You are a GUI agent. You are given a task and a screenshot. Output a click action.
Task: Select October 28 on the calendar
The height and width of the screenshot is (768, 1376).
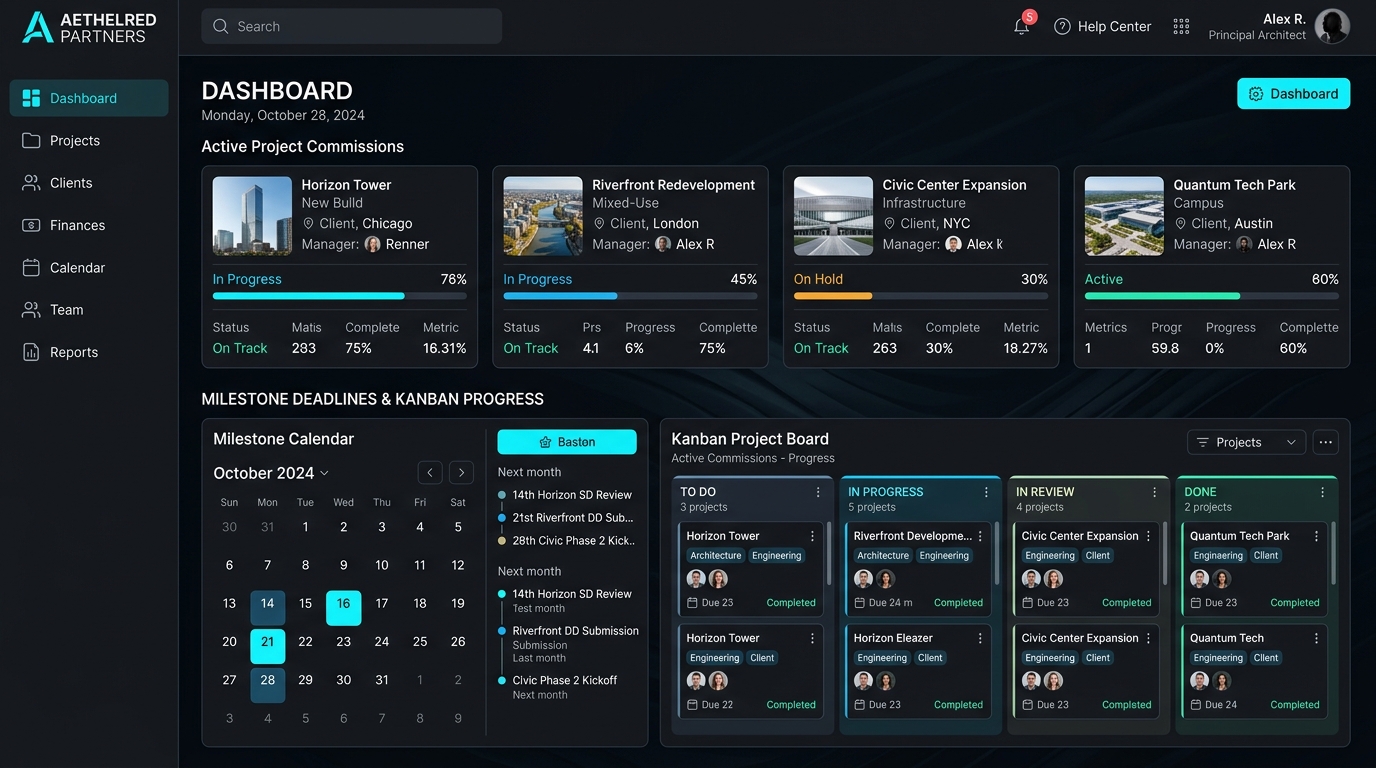[267, 684]
